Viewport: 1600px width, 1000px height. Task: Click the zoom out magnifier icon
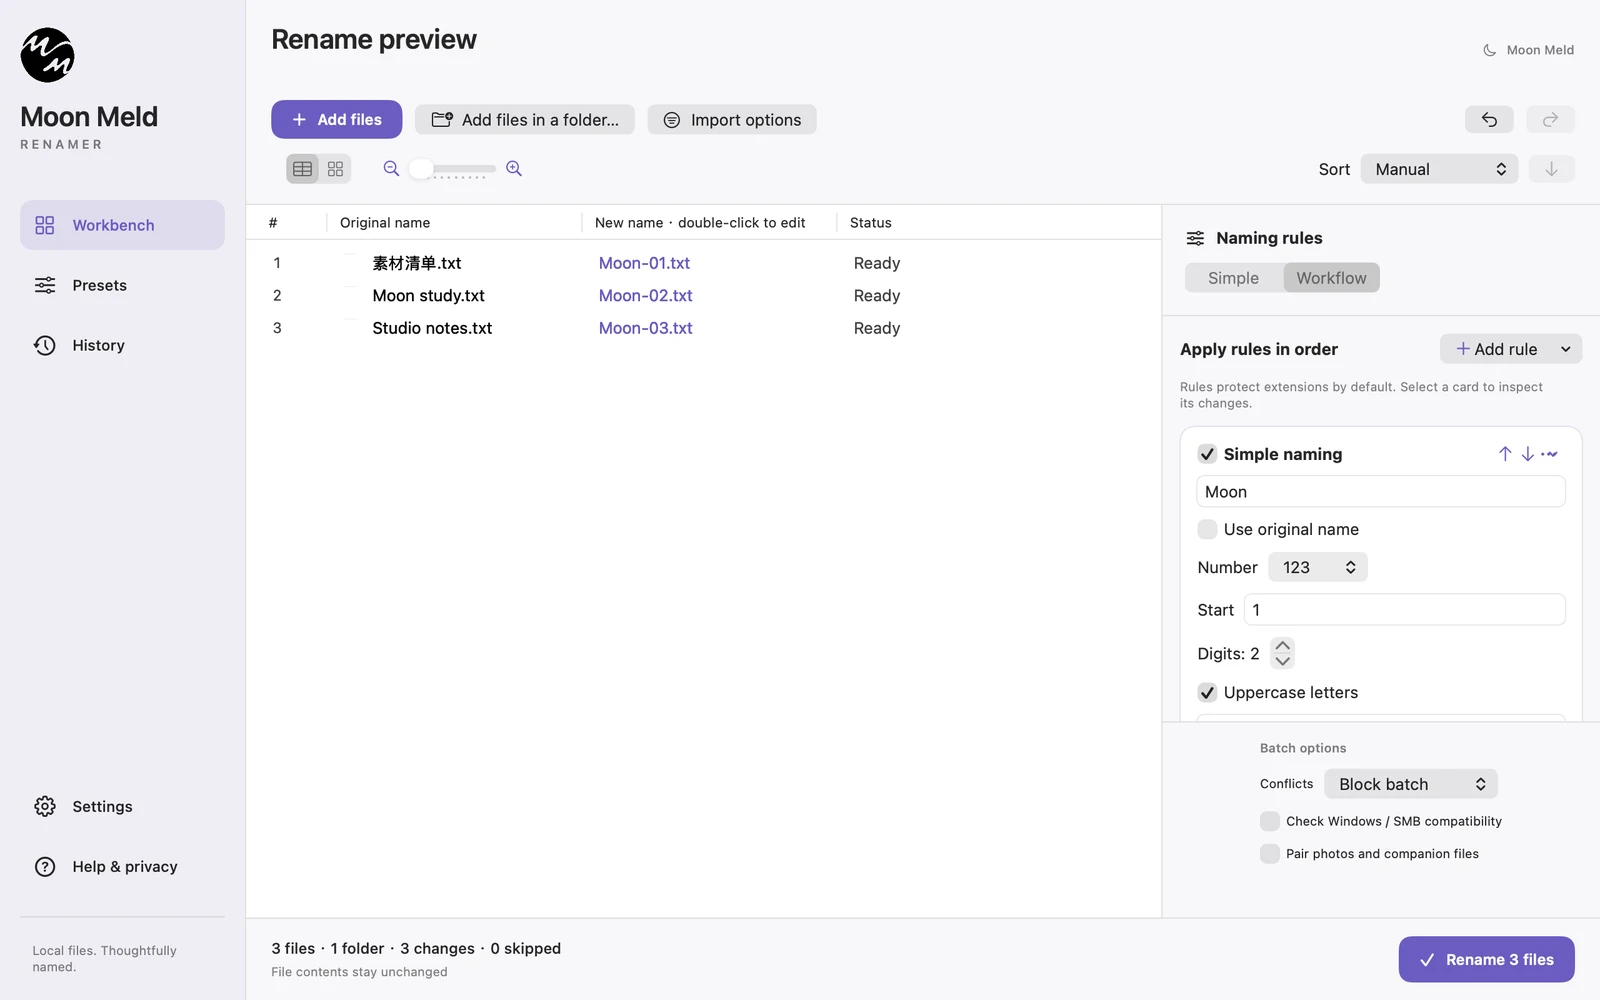pyautogui.click(x=391, y=168)
